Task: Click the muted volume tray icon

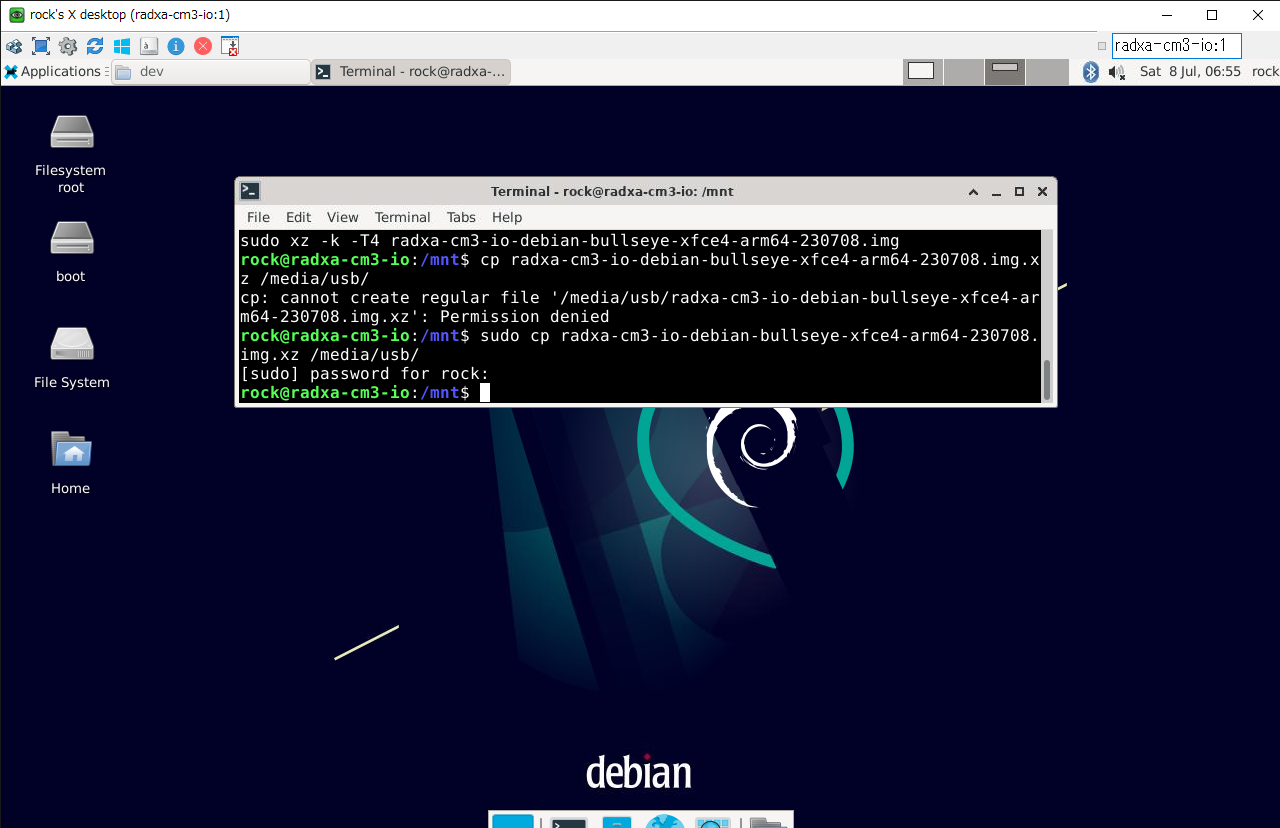Action: [x=1117, y=71]
